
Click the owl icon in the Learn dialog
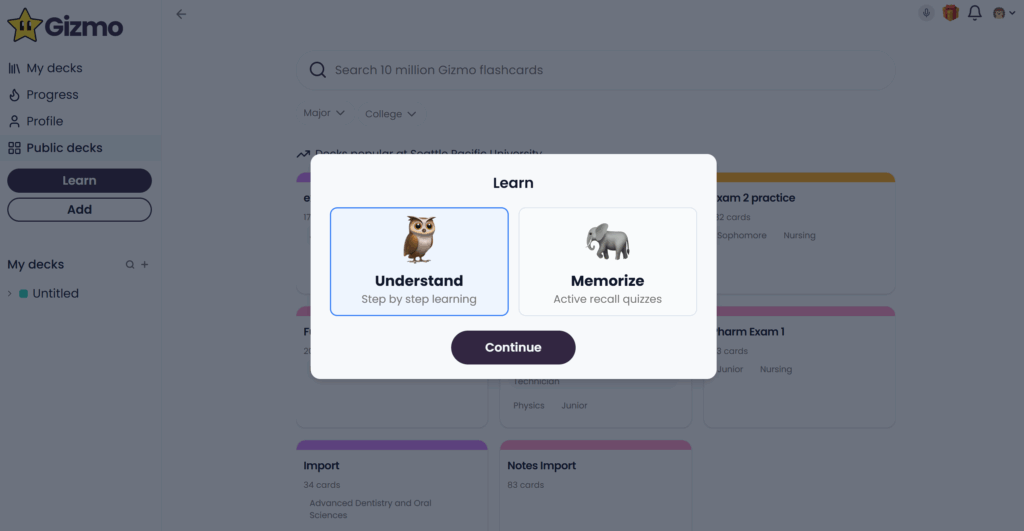coord(419,240)
